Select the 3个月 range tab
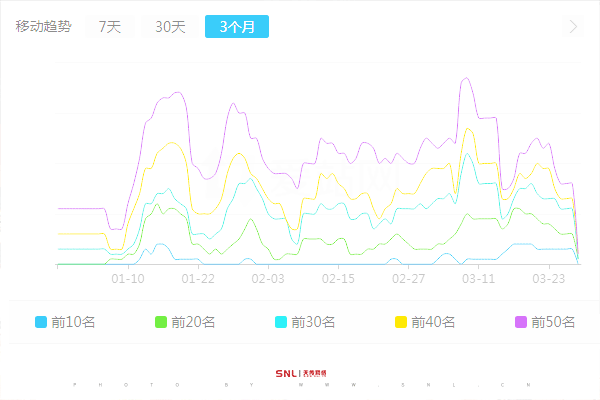Image resolution: width=600 pixels, height=400 pixels. pos(236,27)
